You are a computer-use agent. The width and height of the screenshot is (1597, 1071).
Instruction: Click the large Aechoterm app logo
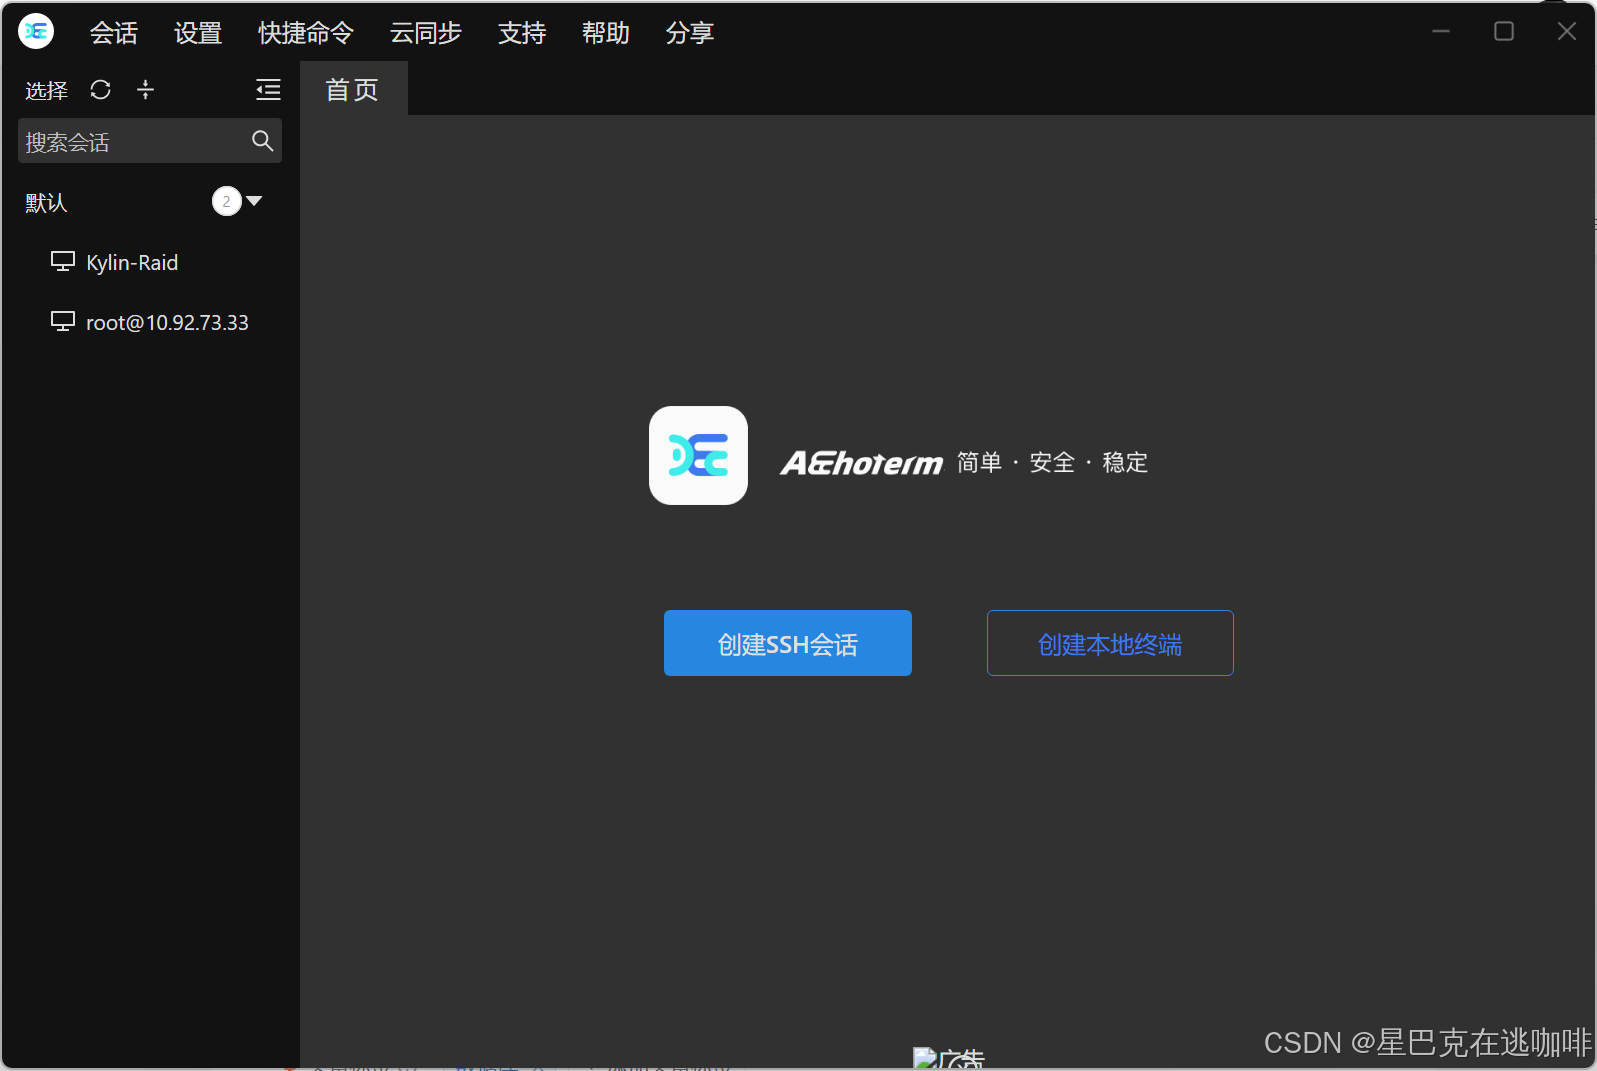click(698, 455)
